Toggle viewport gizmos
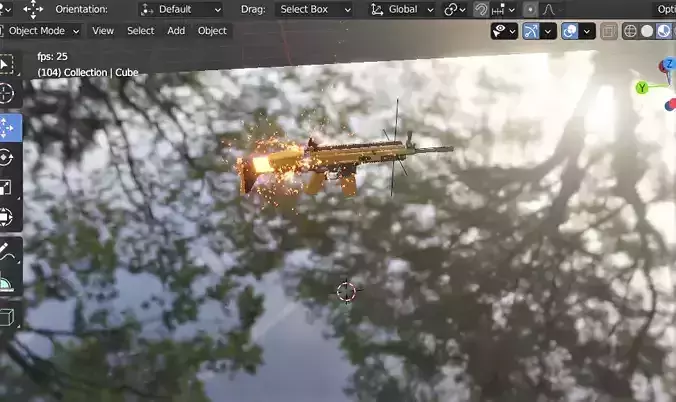Image resolution: width=676 pixels, height=402 pixels. coord(531,31)
